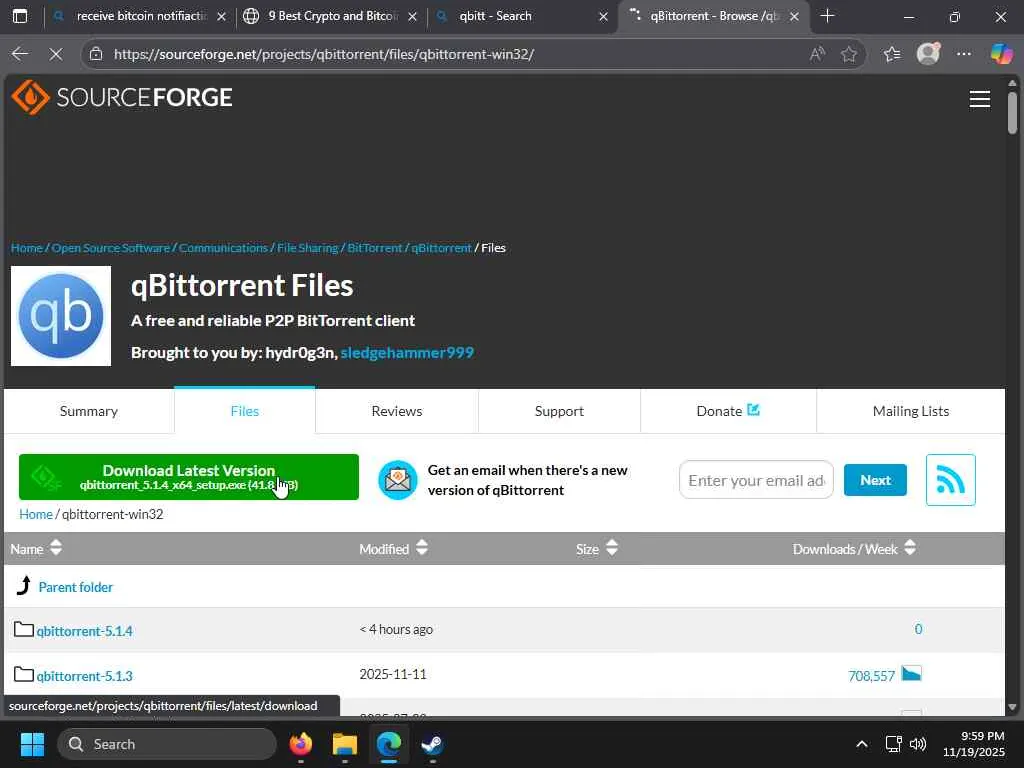Viewport: 1024px width, 768px height.
Task: Stop loading the page
Action: click(56, 54)
